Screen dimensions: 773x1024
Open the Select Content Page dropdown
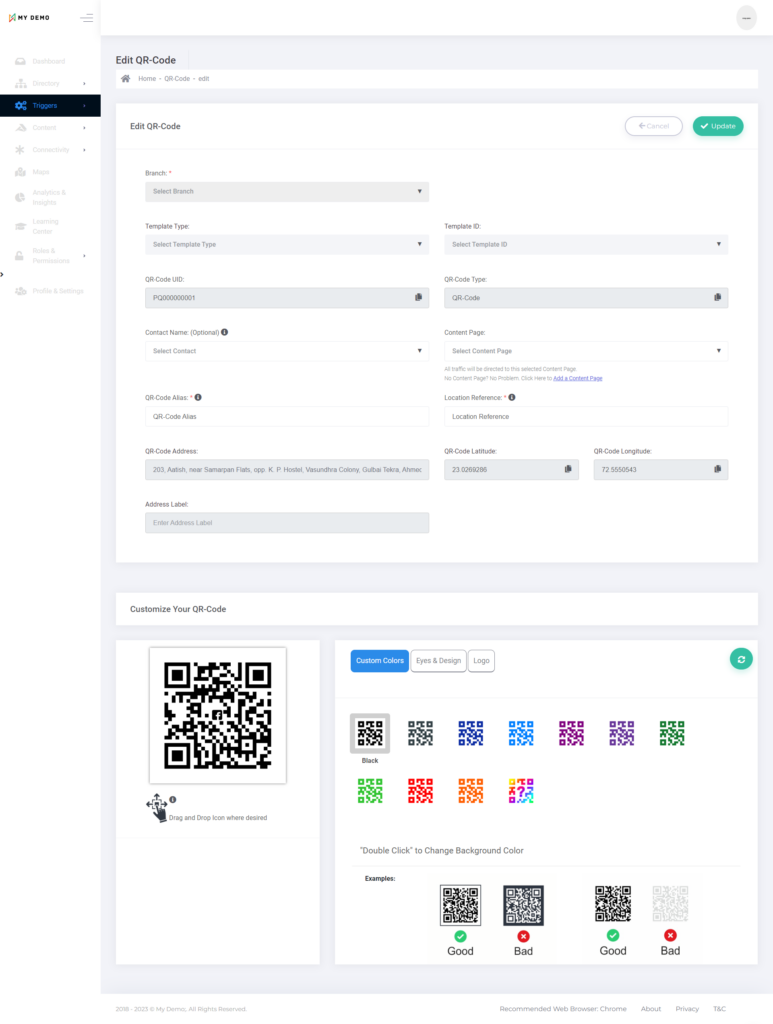tap(586, 351)
